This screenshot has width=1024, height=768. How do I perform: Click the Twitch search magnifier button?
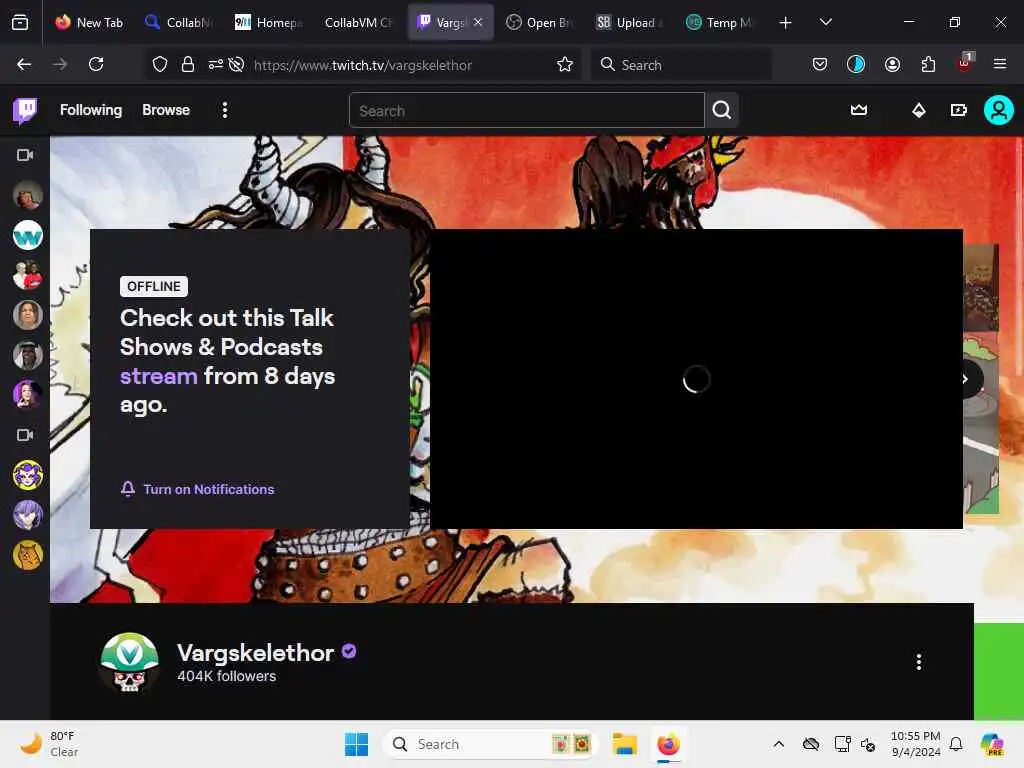[722, 110]
